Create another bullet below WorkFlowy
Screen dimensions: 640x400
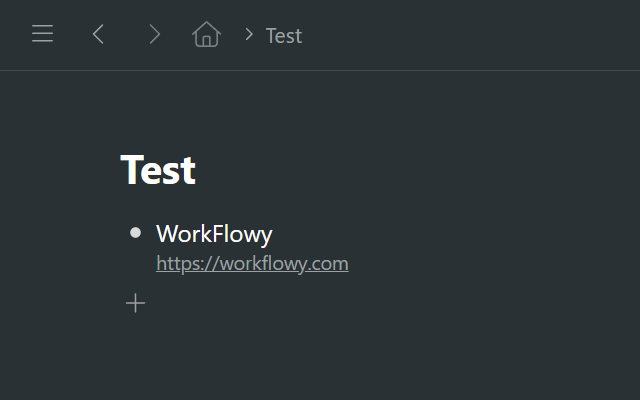tap(136, 303)
